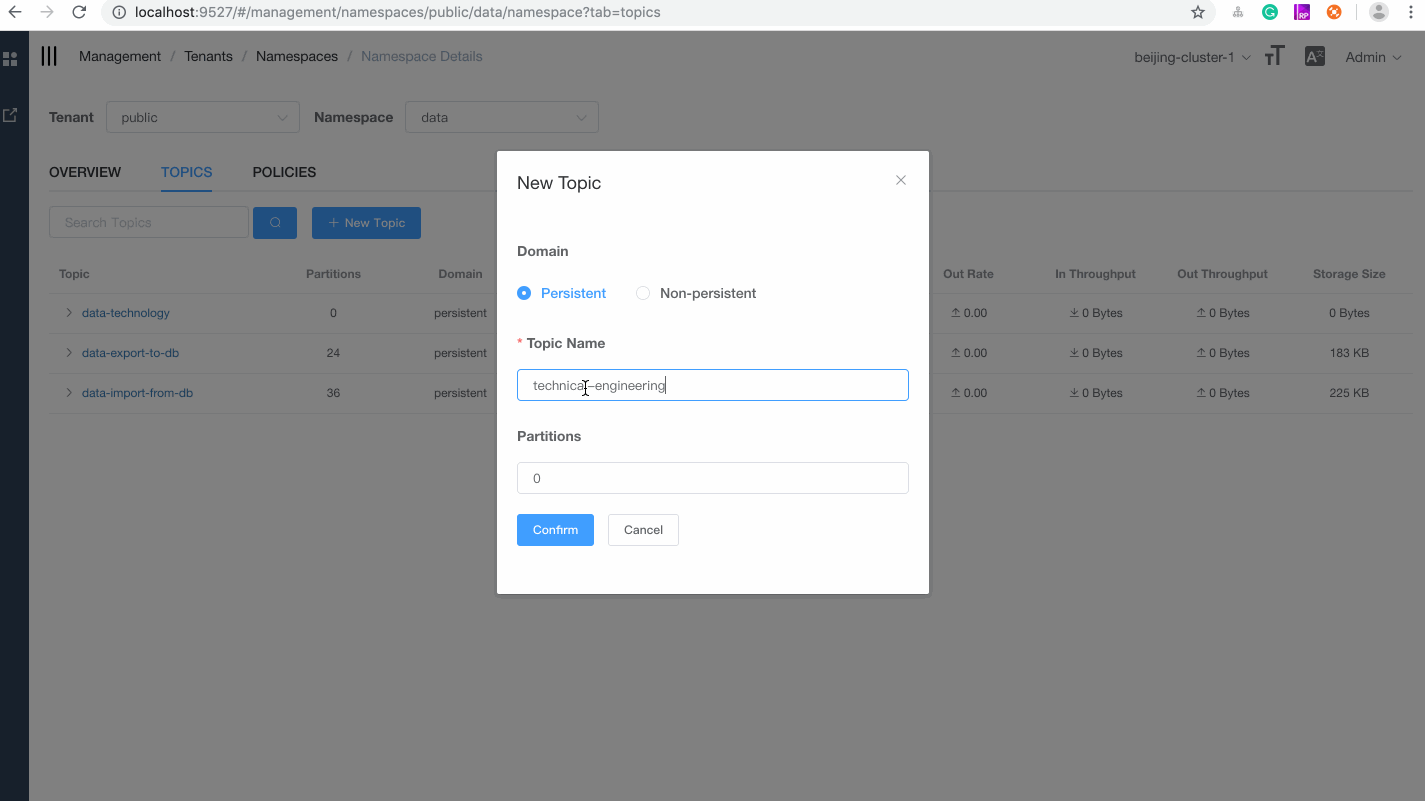Click the sidebar collapse hamburger icon

[x=48, y=56]
